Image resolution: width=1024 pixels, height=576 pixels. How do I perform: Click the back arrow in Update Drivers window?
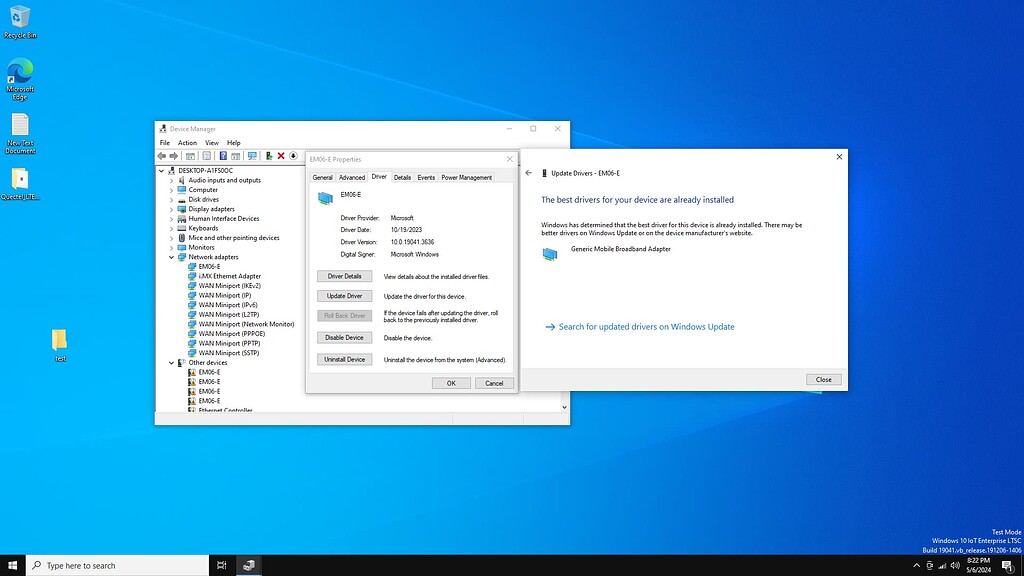tap(528, 171)
